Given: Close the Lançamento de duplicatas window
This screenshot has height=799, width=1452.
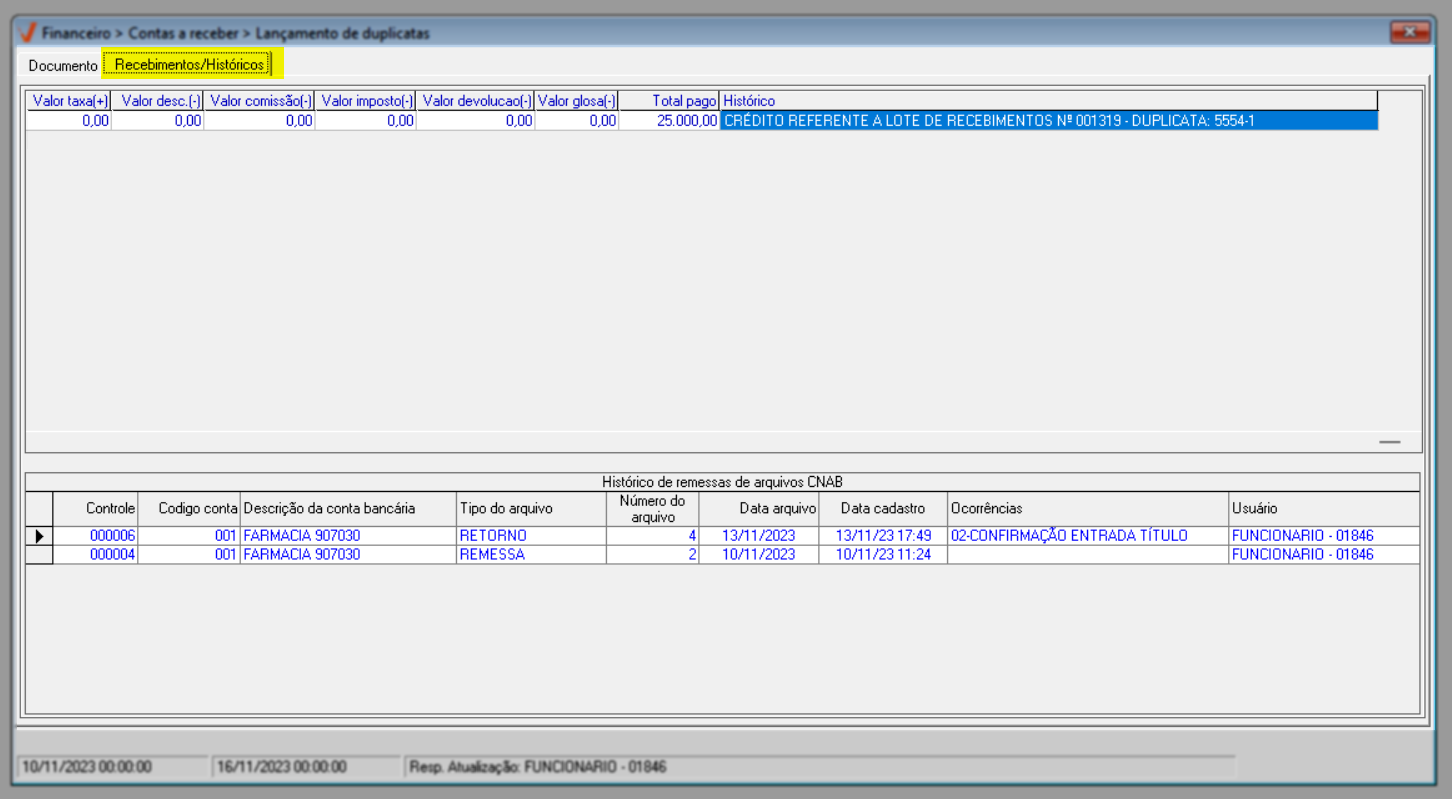Looking at the screenshot, I should point(1409,32).
